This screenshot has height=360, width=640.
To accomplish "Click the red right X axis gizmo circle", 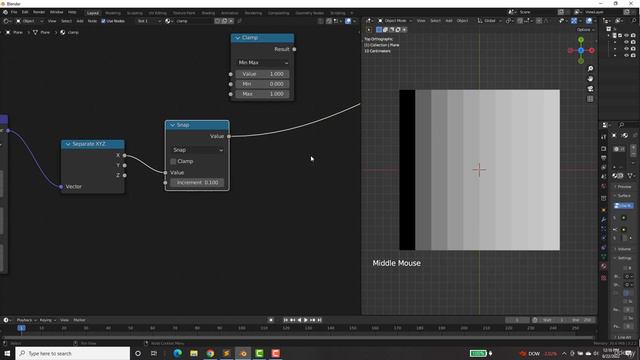I will (592, 50).
